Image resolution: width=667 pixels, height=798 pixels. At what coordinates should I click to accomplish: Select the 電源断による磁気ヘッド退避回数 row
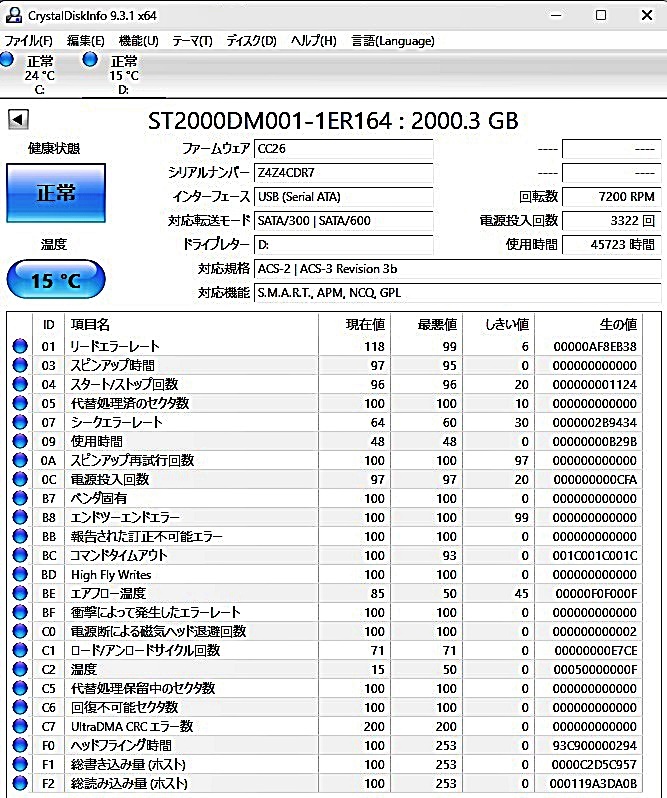click(326, 631)
